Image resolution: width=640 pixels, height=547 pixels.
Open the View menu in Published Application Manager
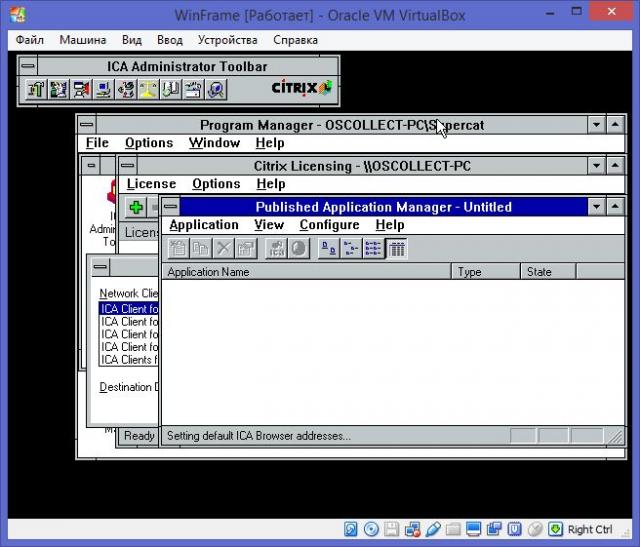tap(269, 225)
